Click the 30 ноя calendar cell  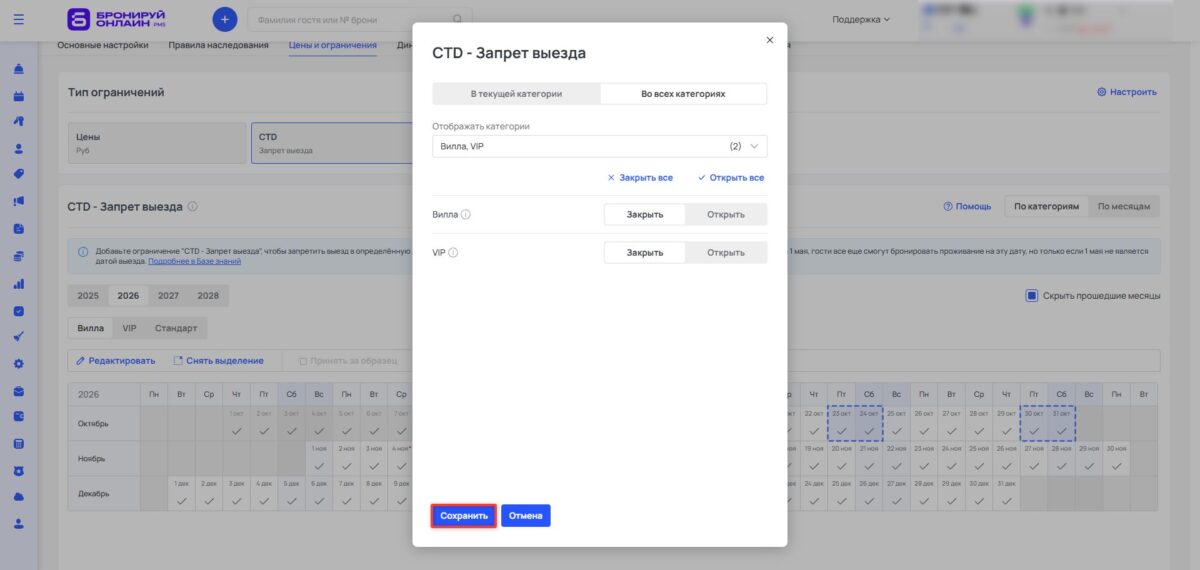pyautogui.click(x=1116, y=458)
